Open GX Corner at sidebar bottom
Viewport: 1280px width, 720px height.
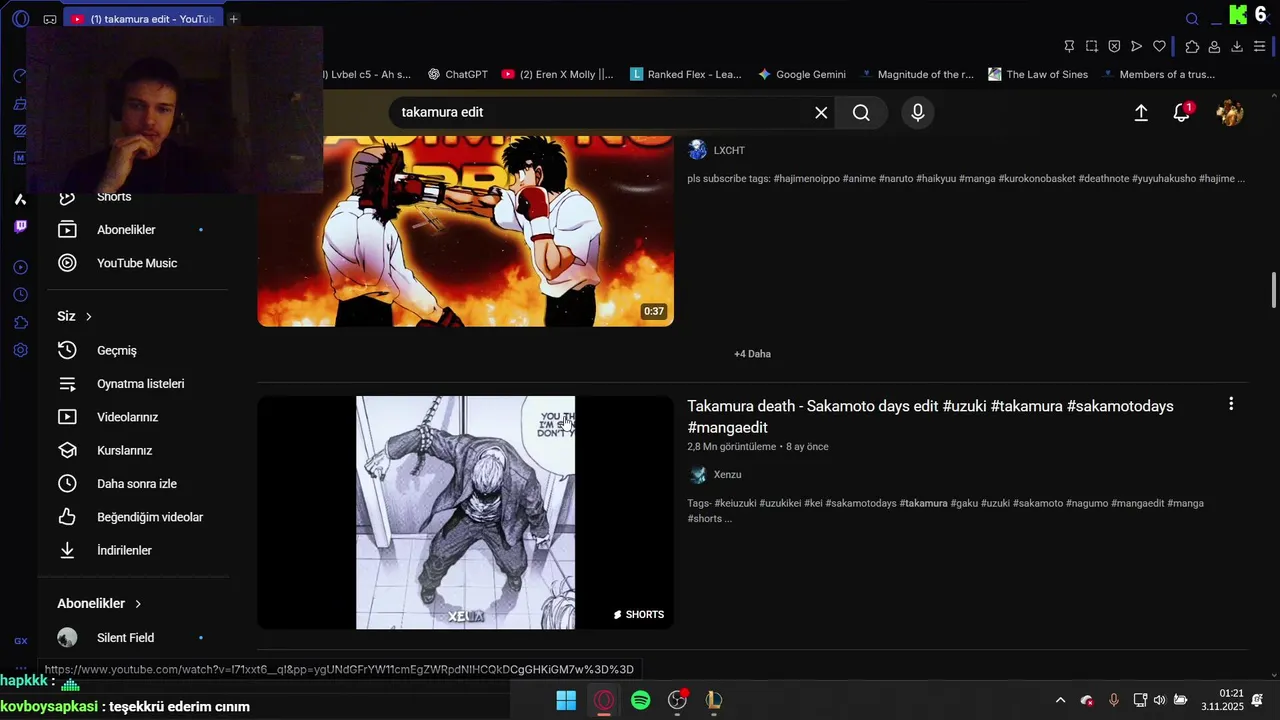(20, 641)
